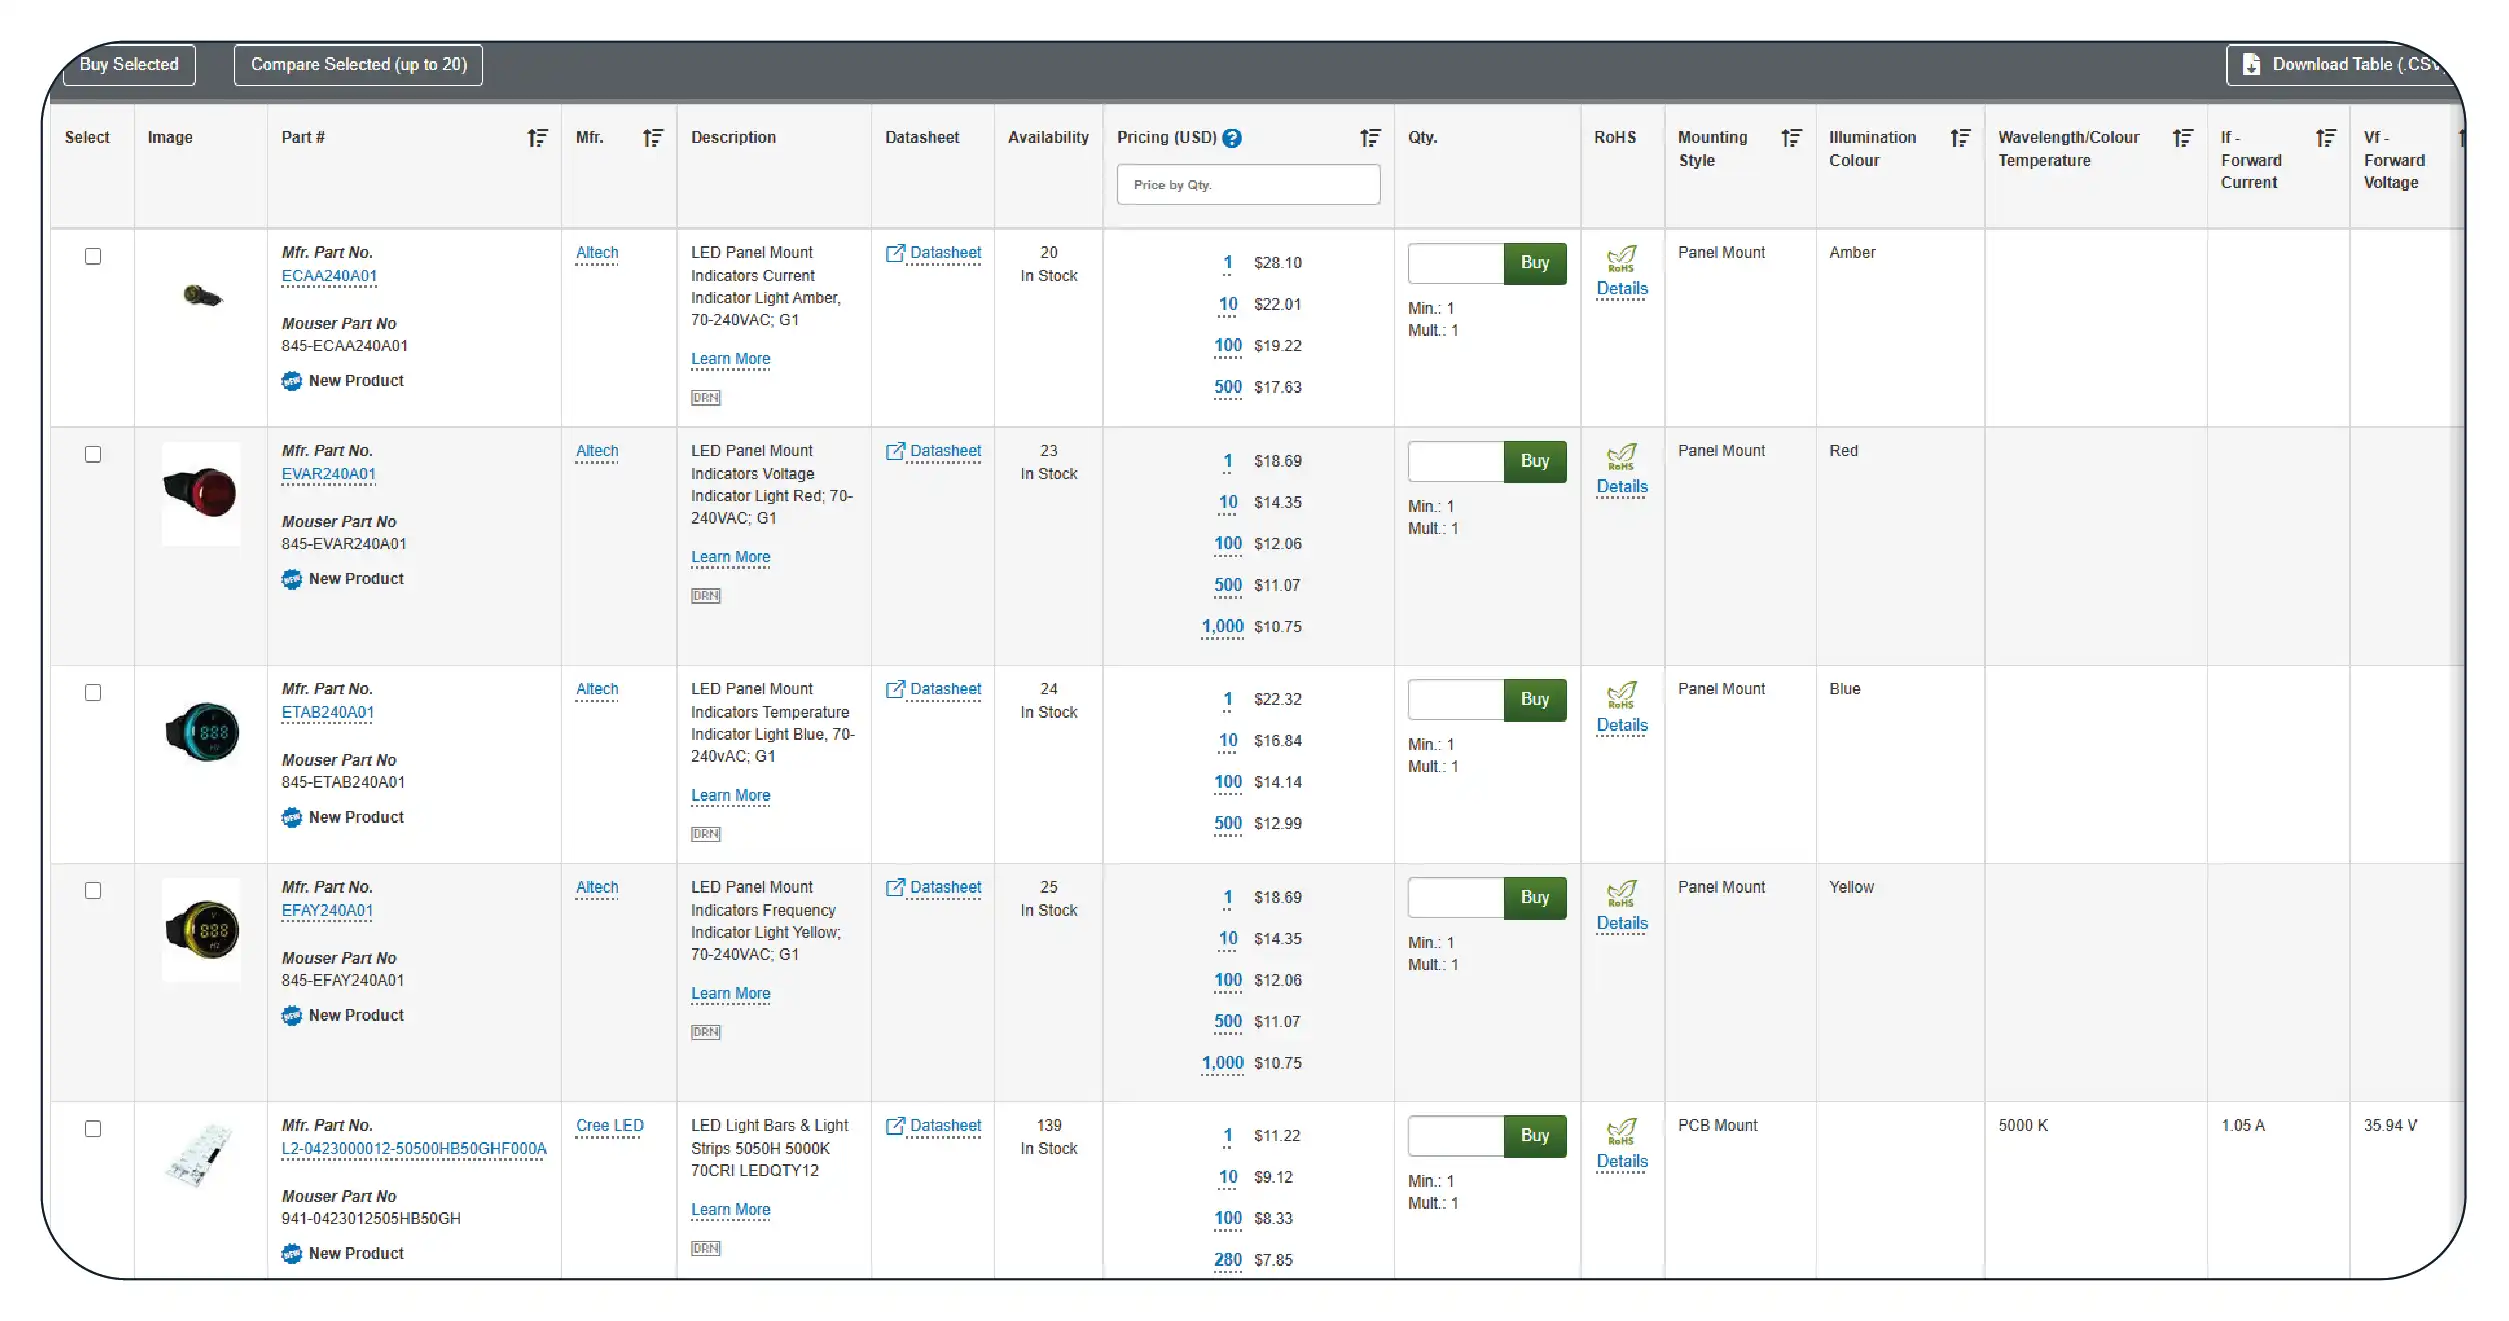Click the Pricing help question mark icon
This screenshot has height=1321, width=2509.
[x=1232, y=138]
